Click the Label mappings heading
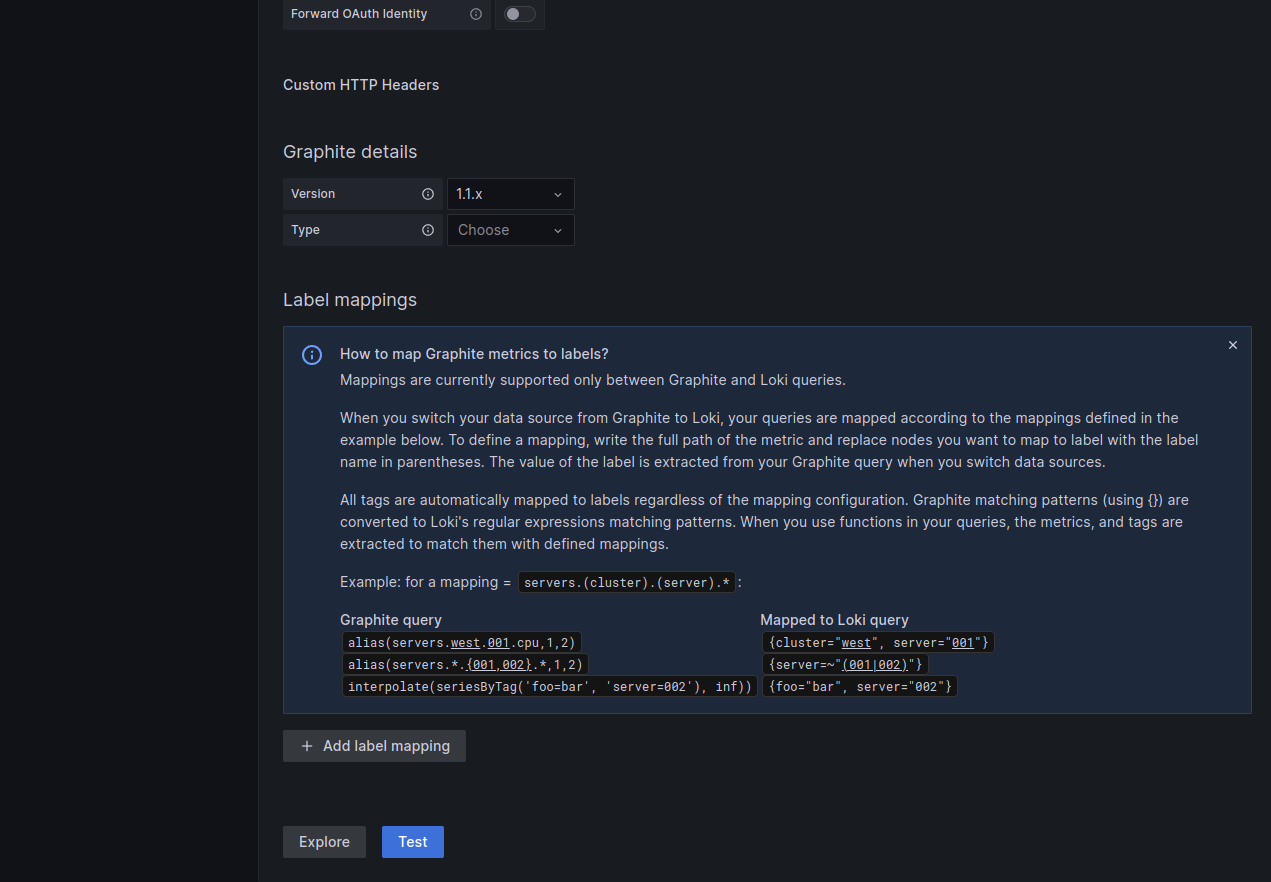Screen dimensions: 1271x882 pos(350,300)
